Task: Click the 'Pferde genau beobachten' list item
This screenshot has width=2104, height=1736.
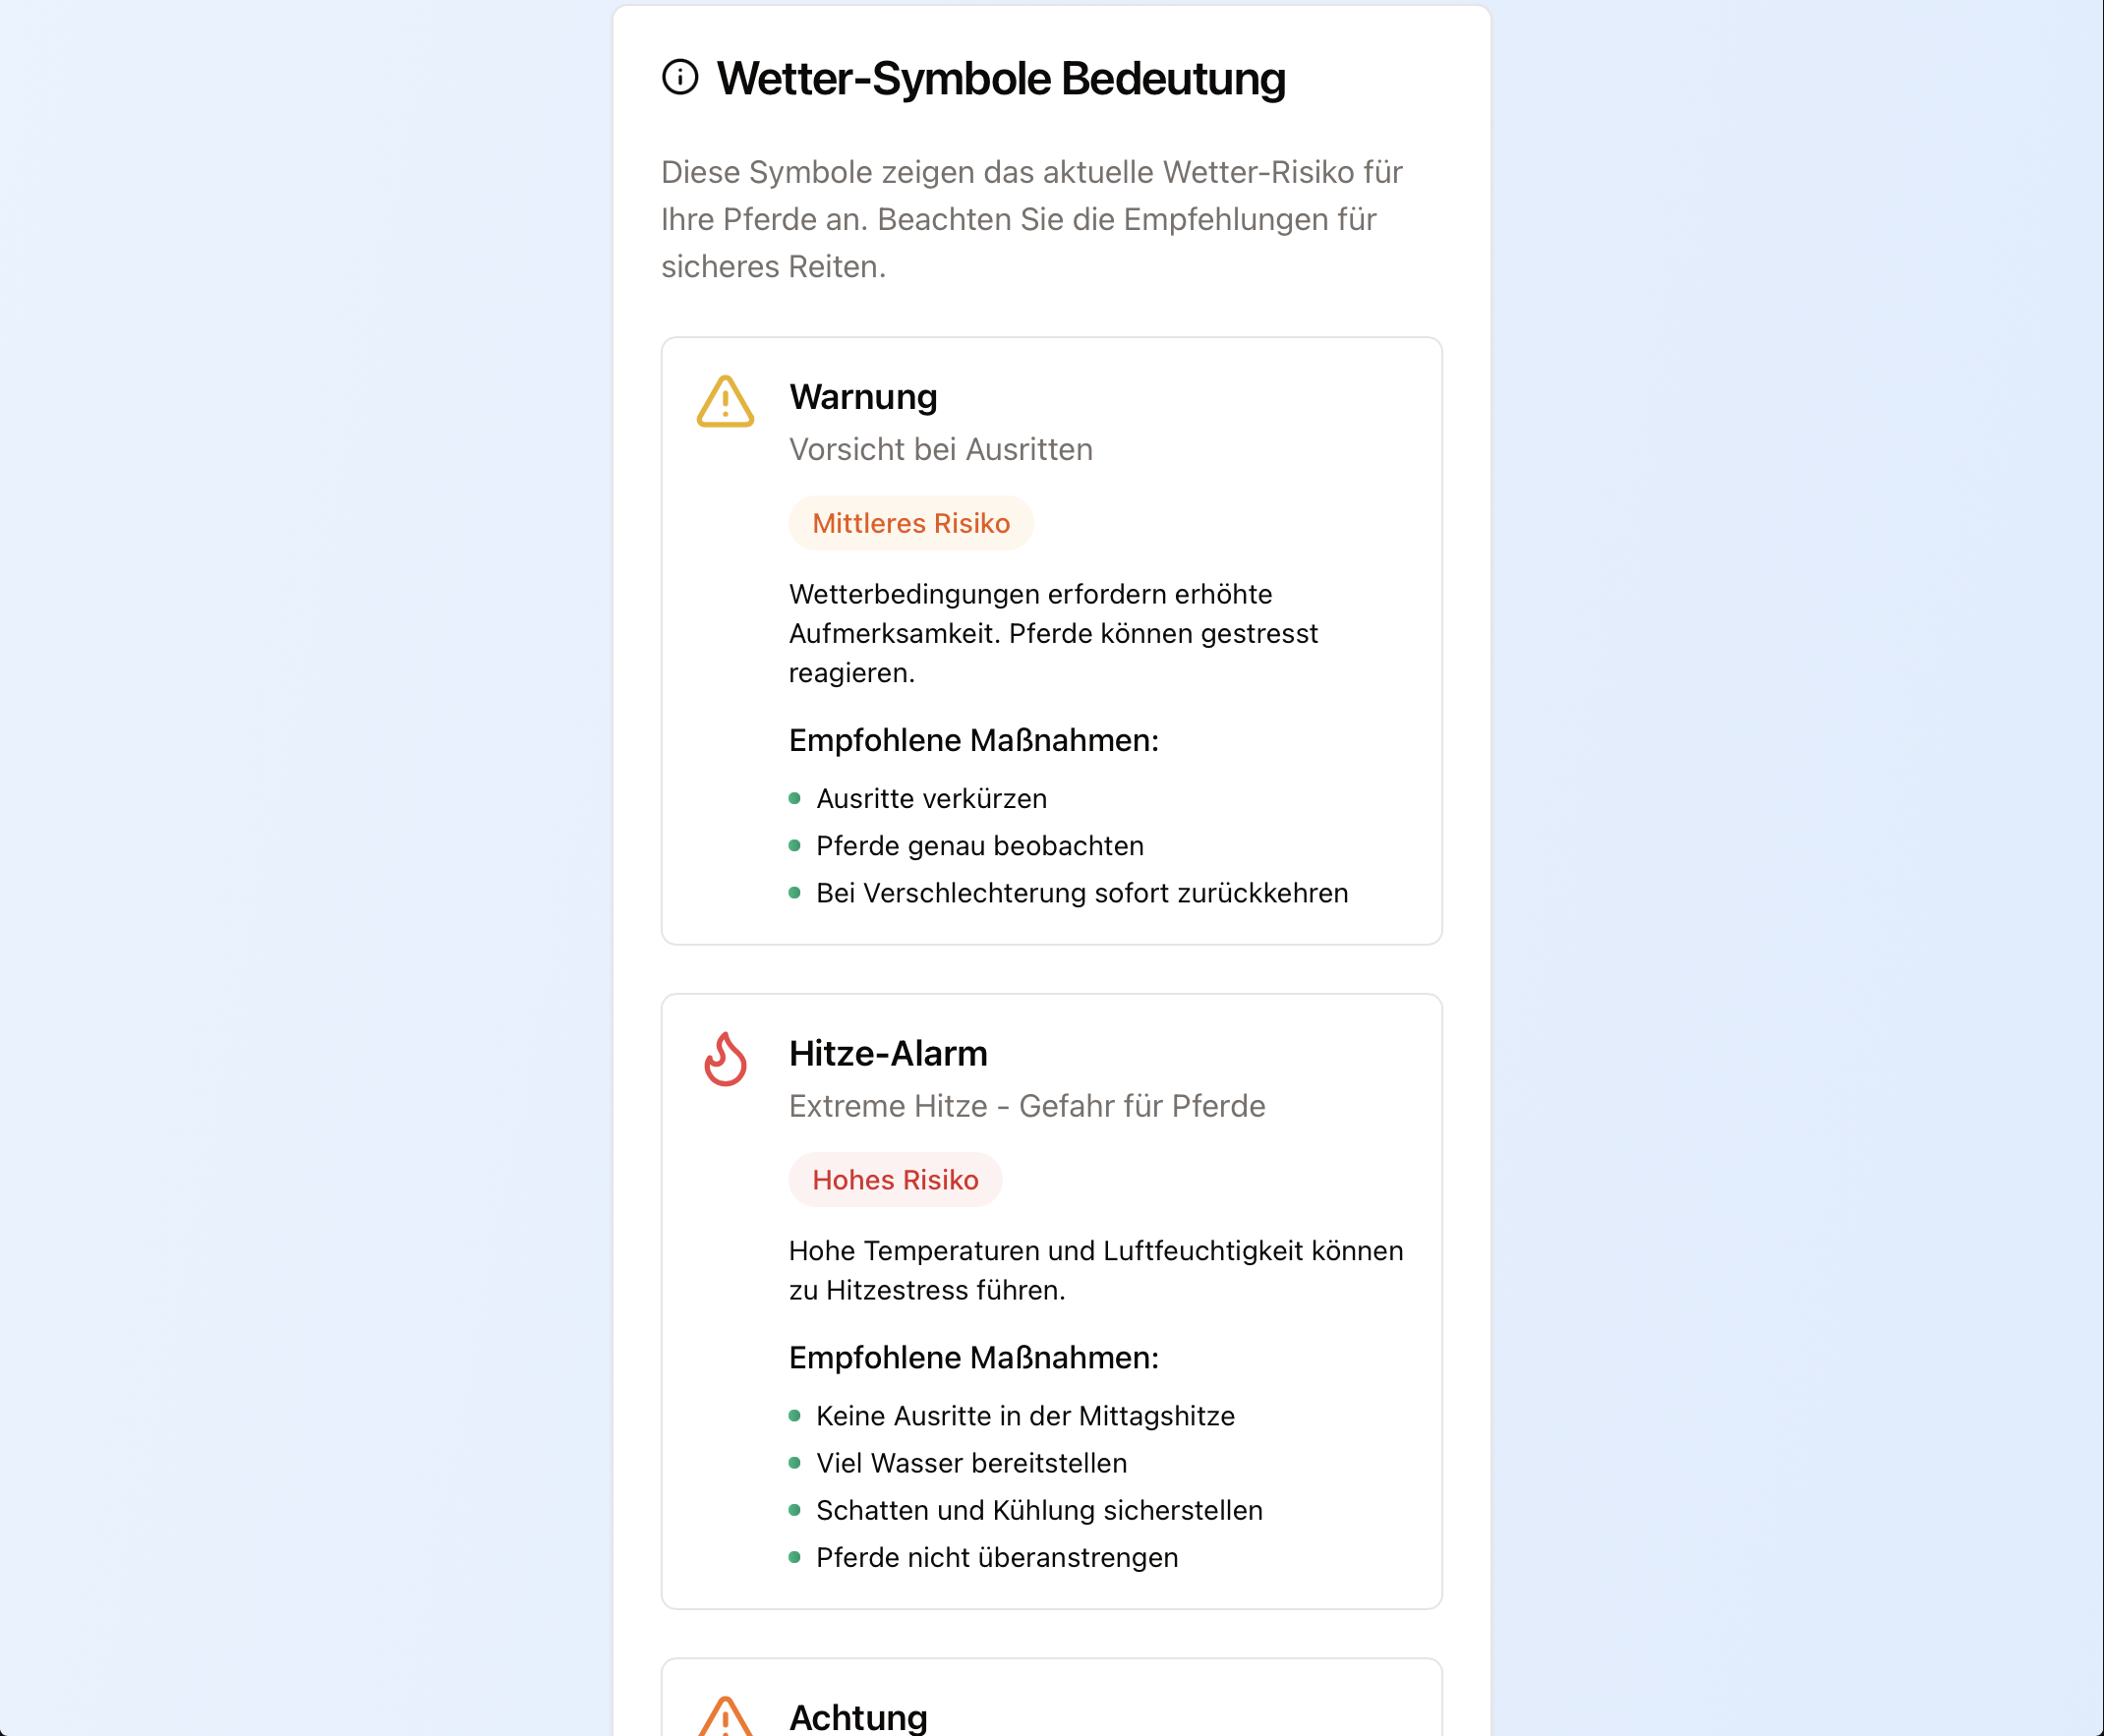Action: point(979,846)
